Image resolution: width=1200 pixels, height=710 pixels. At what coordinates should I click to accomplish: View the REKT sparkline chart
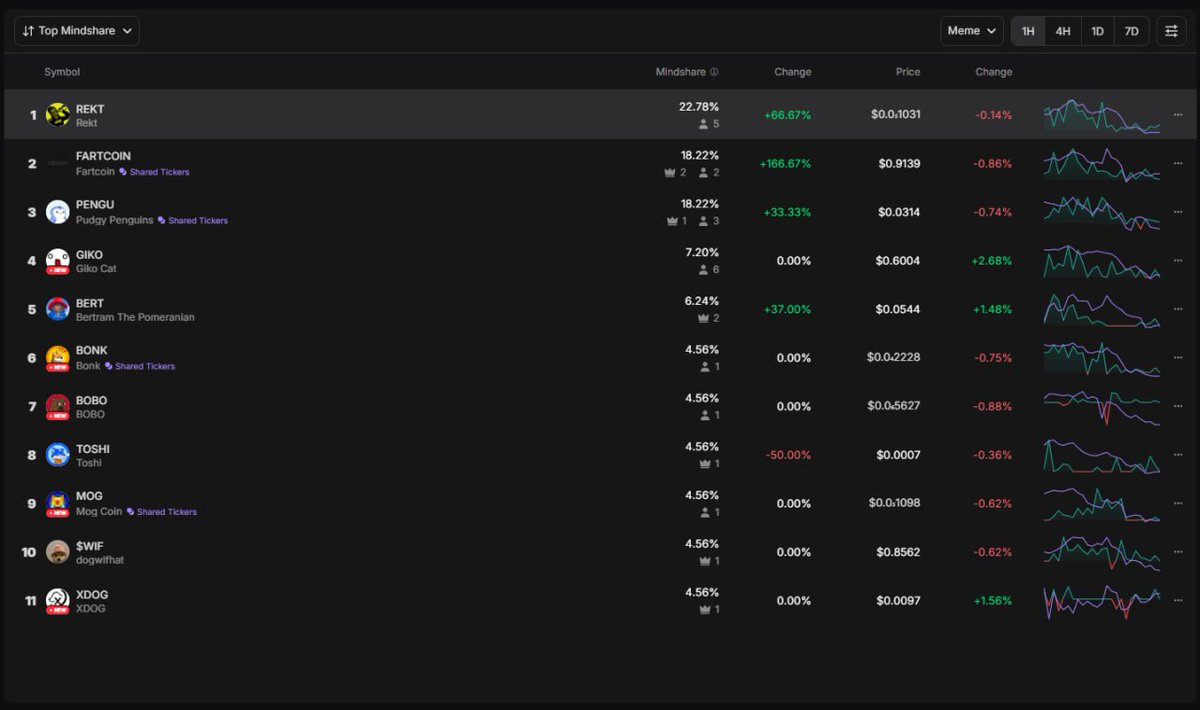[1102, 115]
